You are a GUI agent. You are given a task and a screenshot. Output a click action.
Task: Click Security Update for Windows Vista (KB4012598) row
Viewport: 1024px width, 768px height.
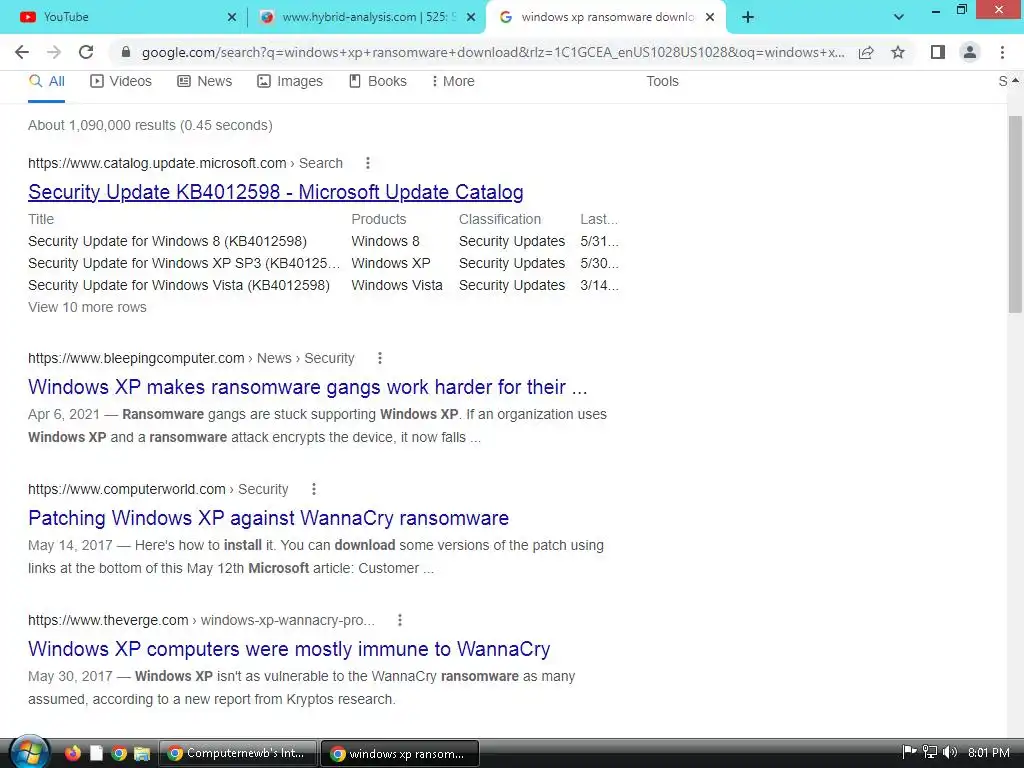323,285
